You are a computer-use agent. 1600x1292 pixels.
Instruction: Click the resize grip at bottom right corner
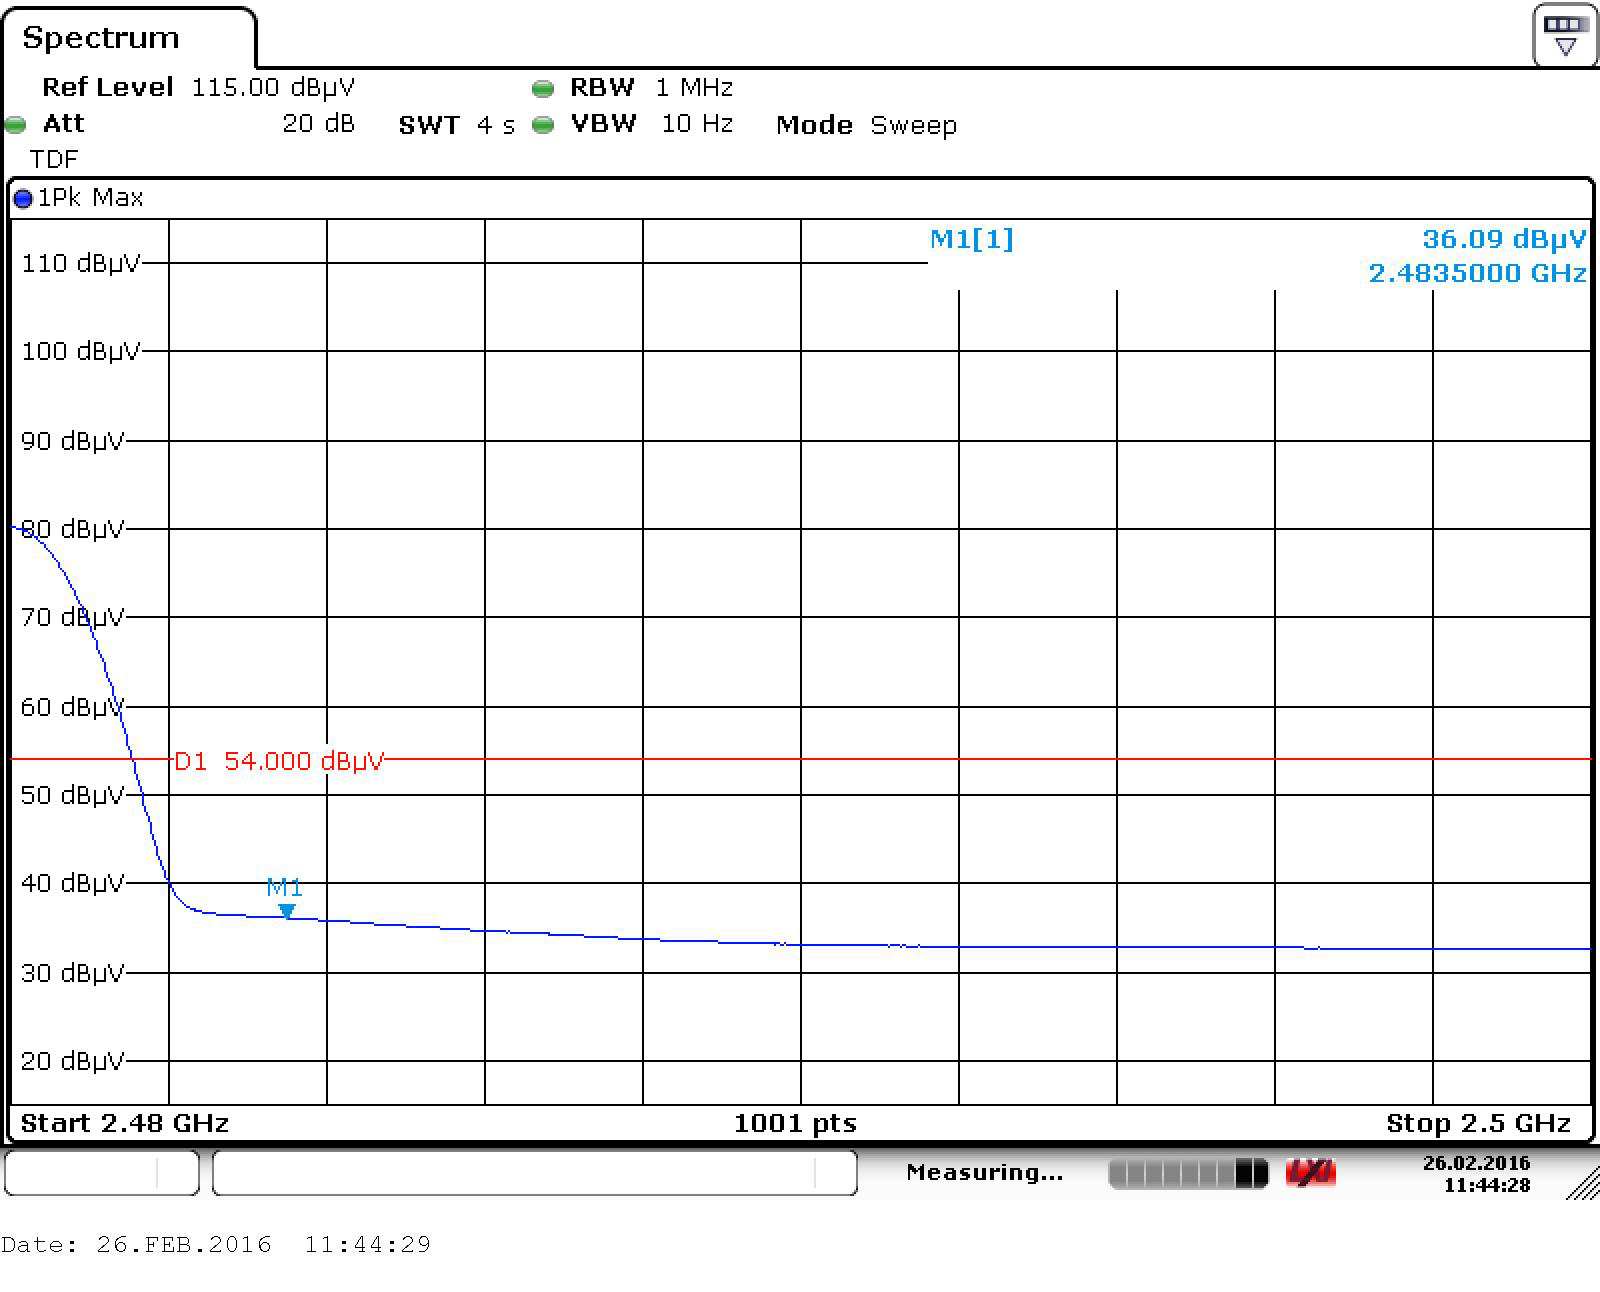1583,1185
